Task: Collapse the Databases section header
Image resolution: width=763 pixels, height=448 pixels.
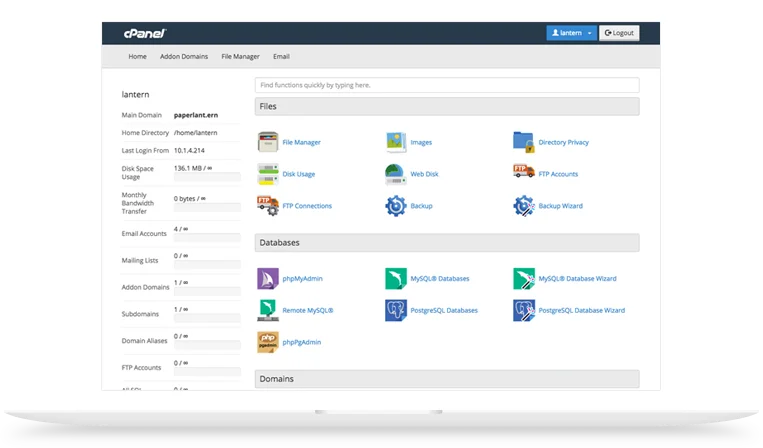Action: 447,243
